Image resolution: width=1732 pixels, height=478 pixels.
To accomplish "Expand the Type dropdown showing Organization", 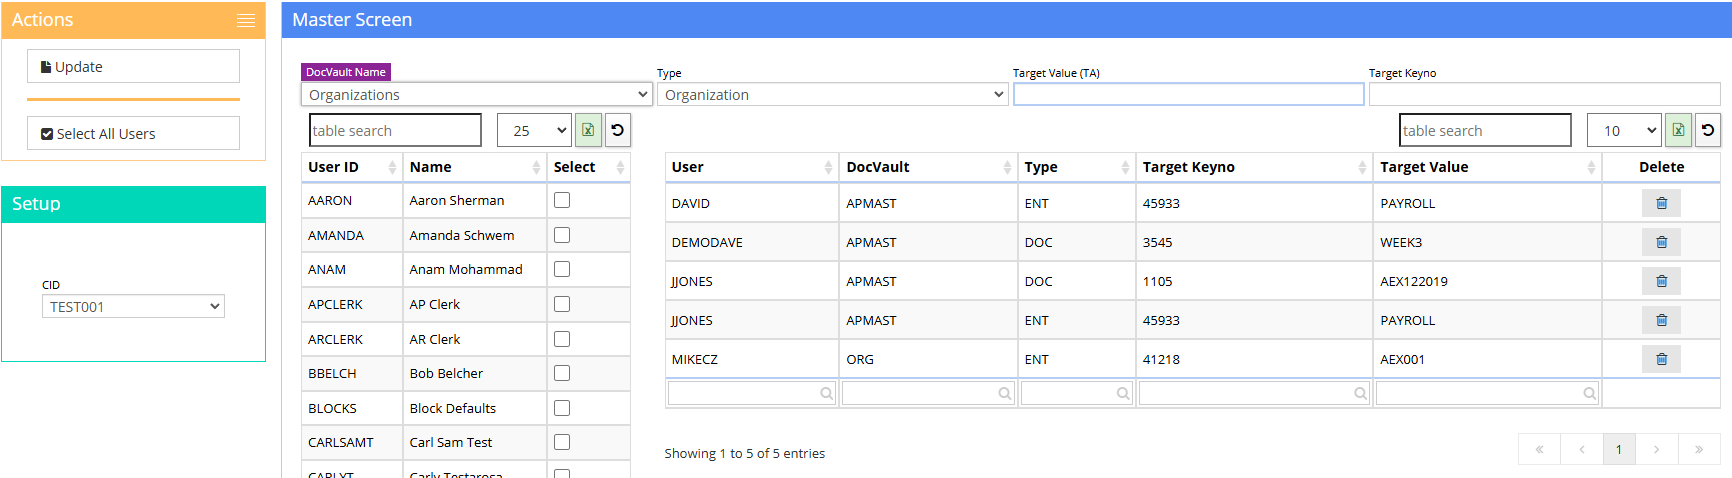I will (x=832, y=94).
